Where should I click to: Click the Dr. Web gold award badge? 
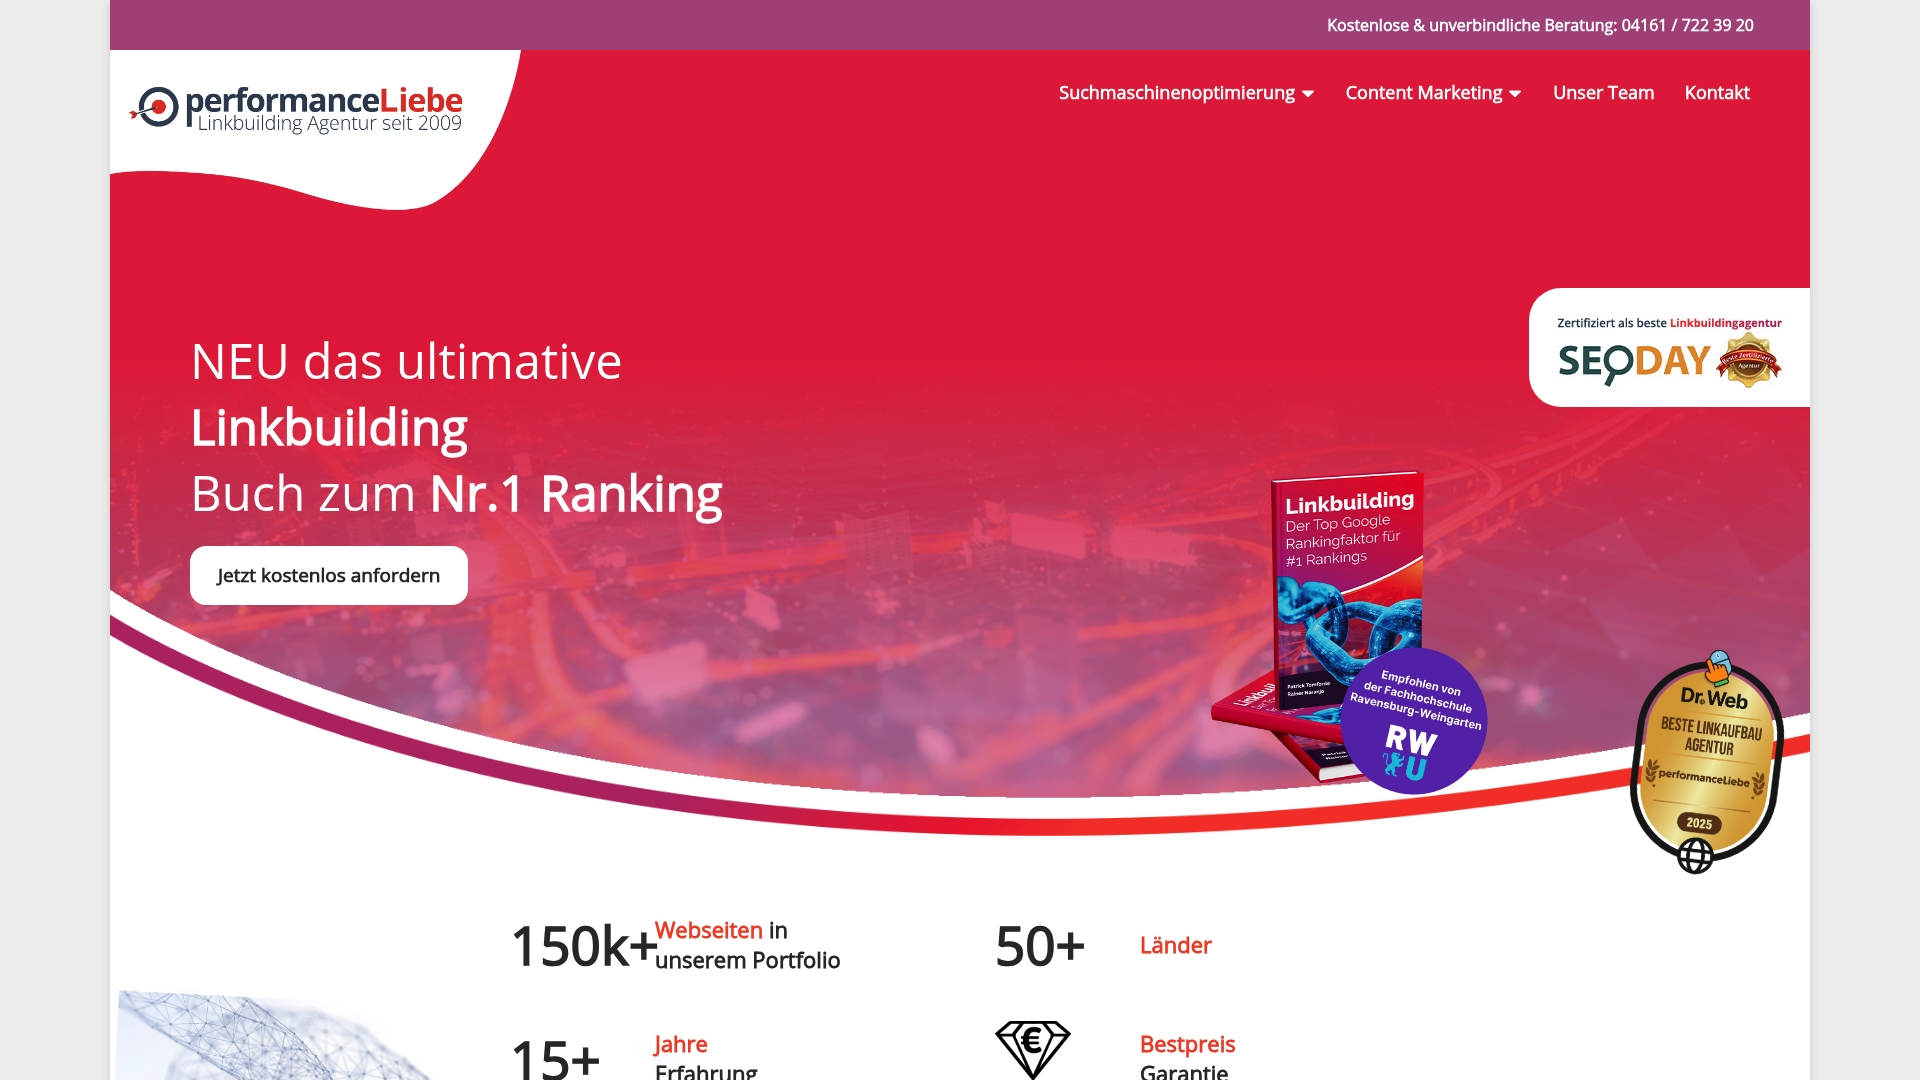[x=1707, y=758]
